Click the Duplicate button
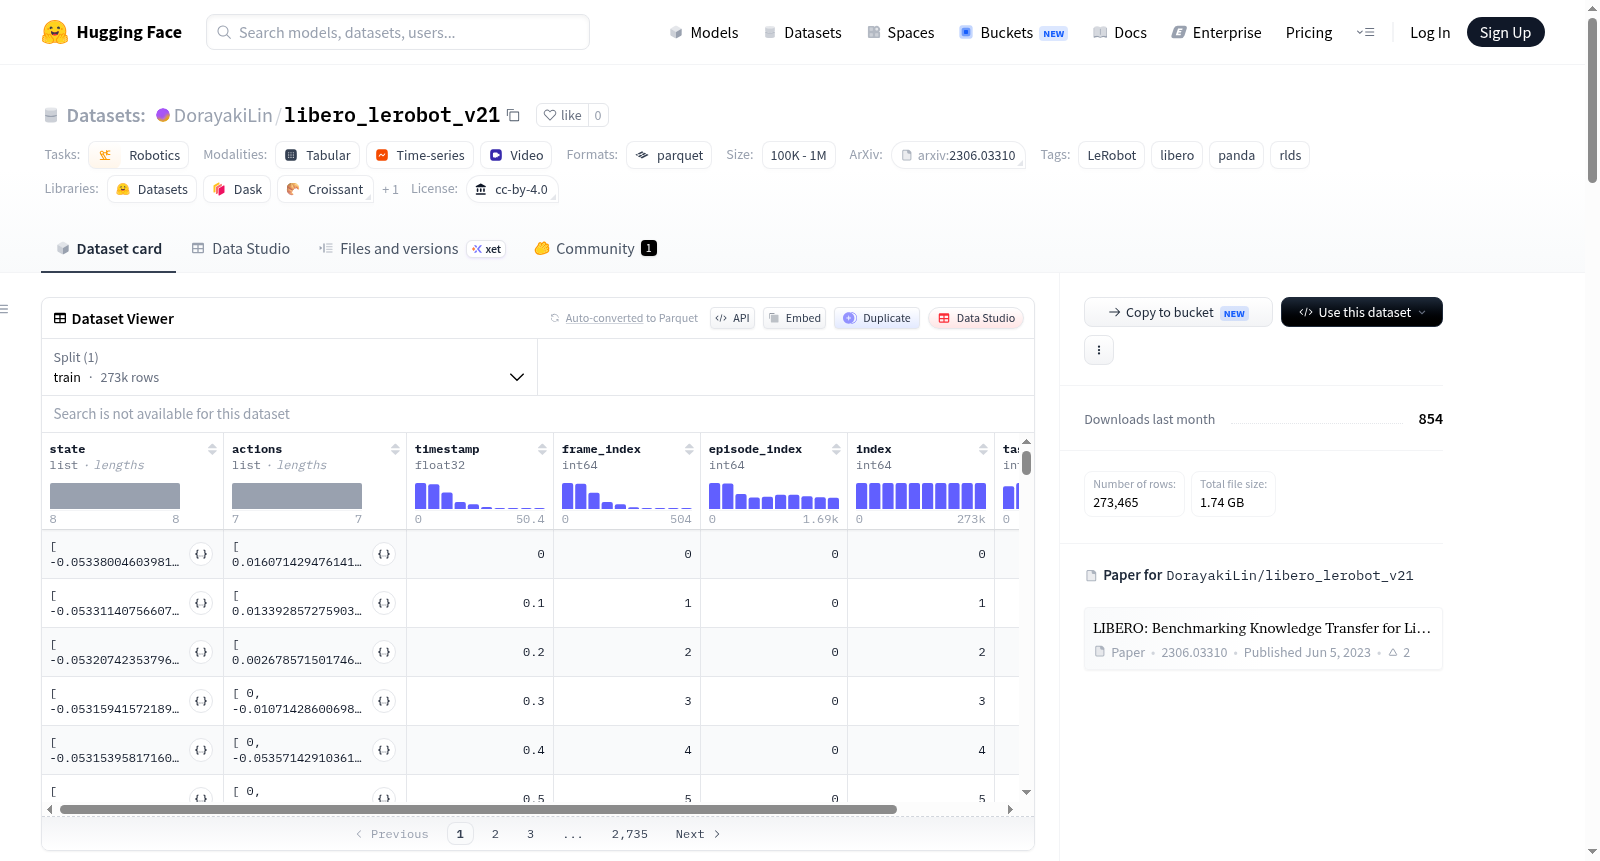 pos(877,318)
